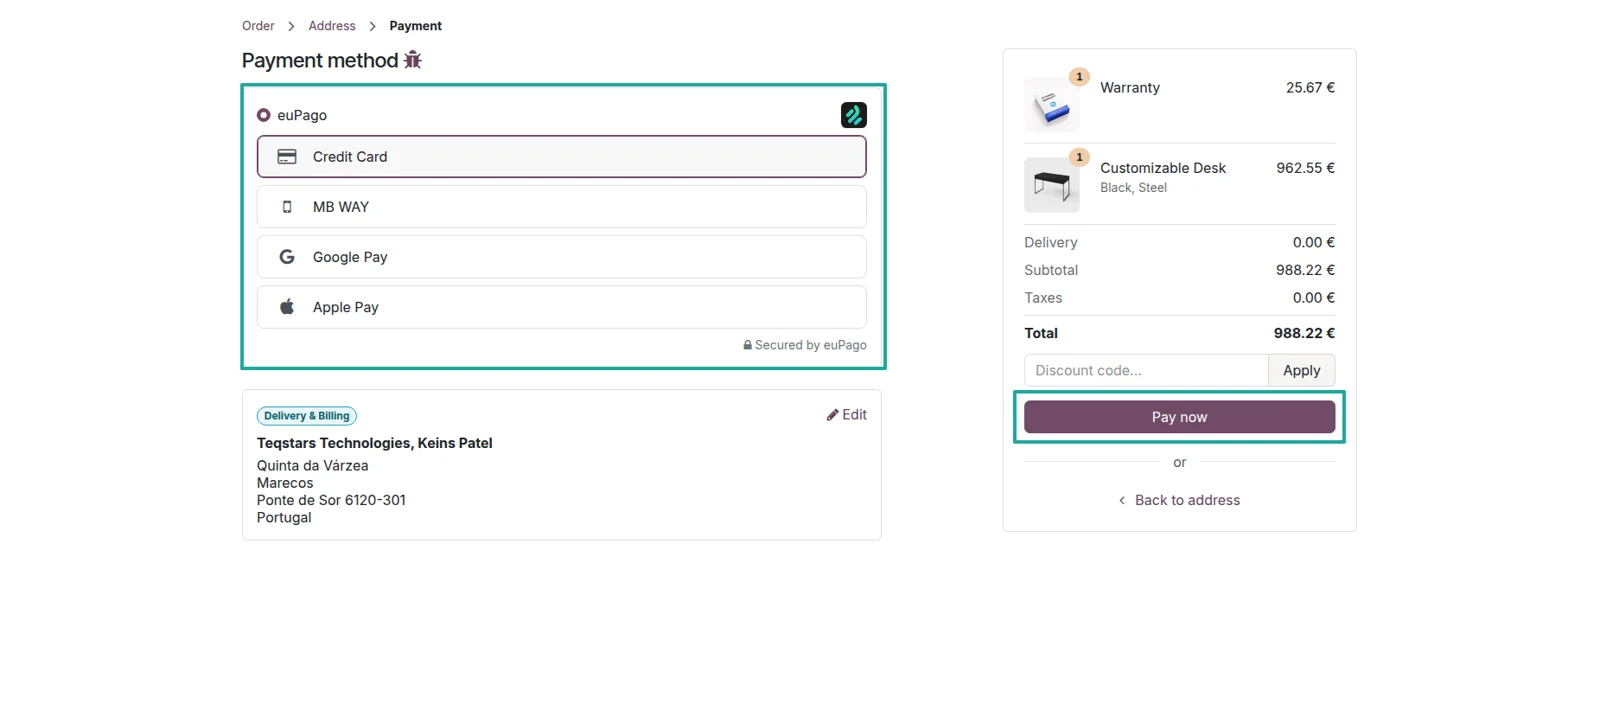Apply the discount code
Image resolution: width=1600 pixels, height=704 pixels.
1301,370
